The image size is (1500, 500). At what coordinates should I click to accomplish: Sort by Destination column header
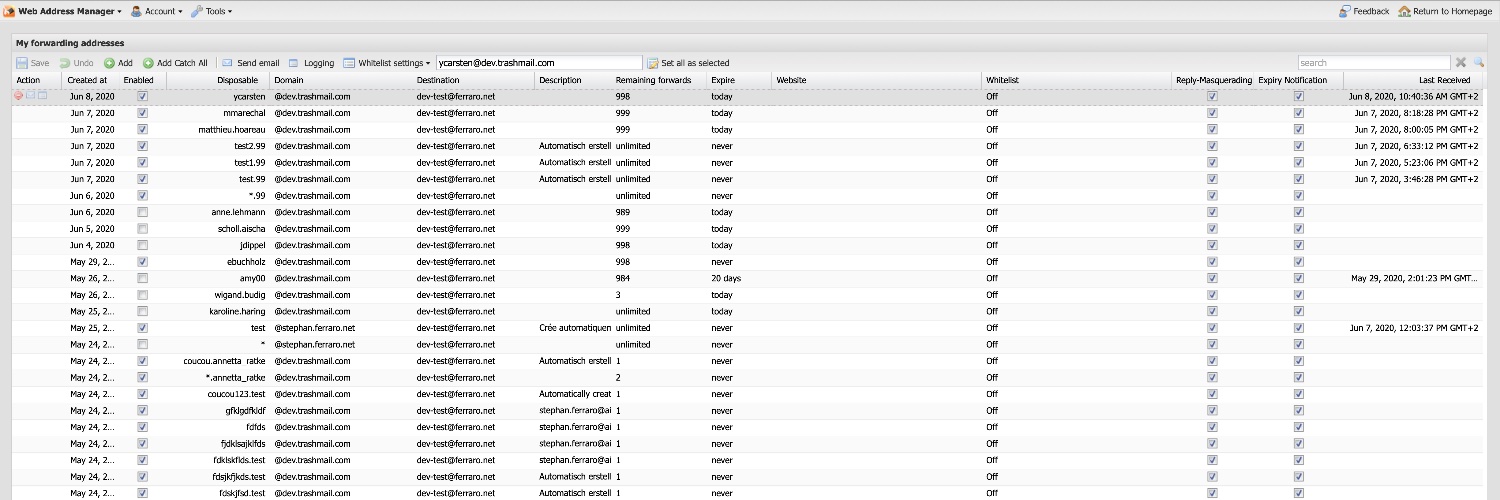(474, 80)
